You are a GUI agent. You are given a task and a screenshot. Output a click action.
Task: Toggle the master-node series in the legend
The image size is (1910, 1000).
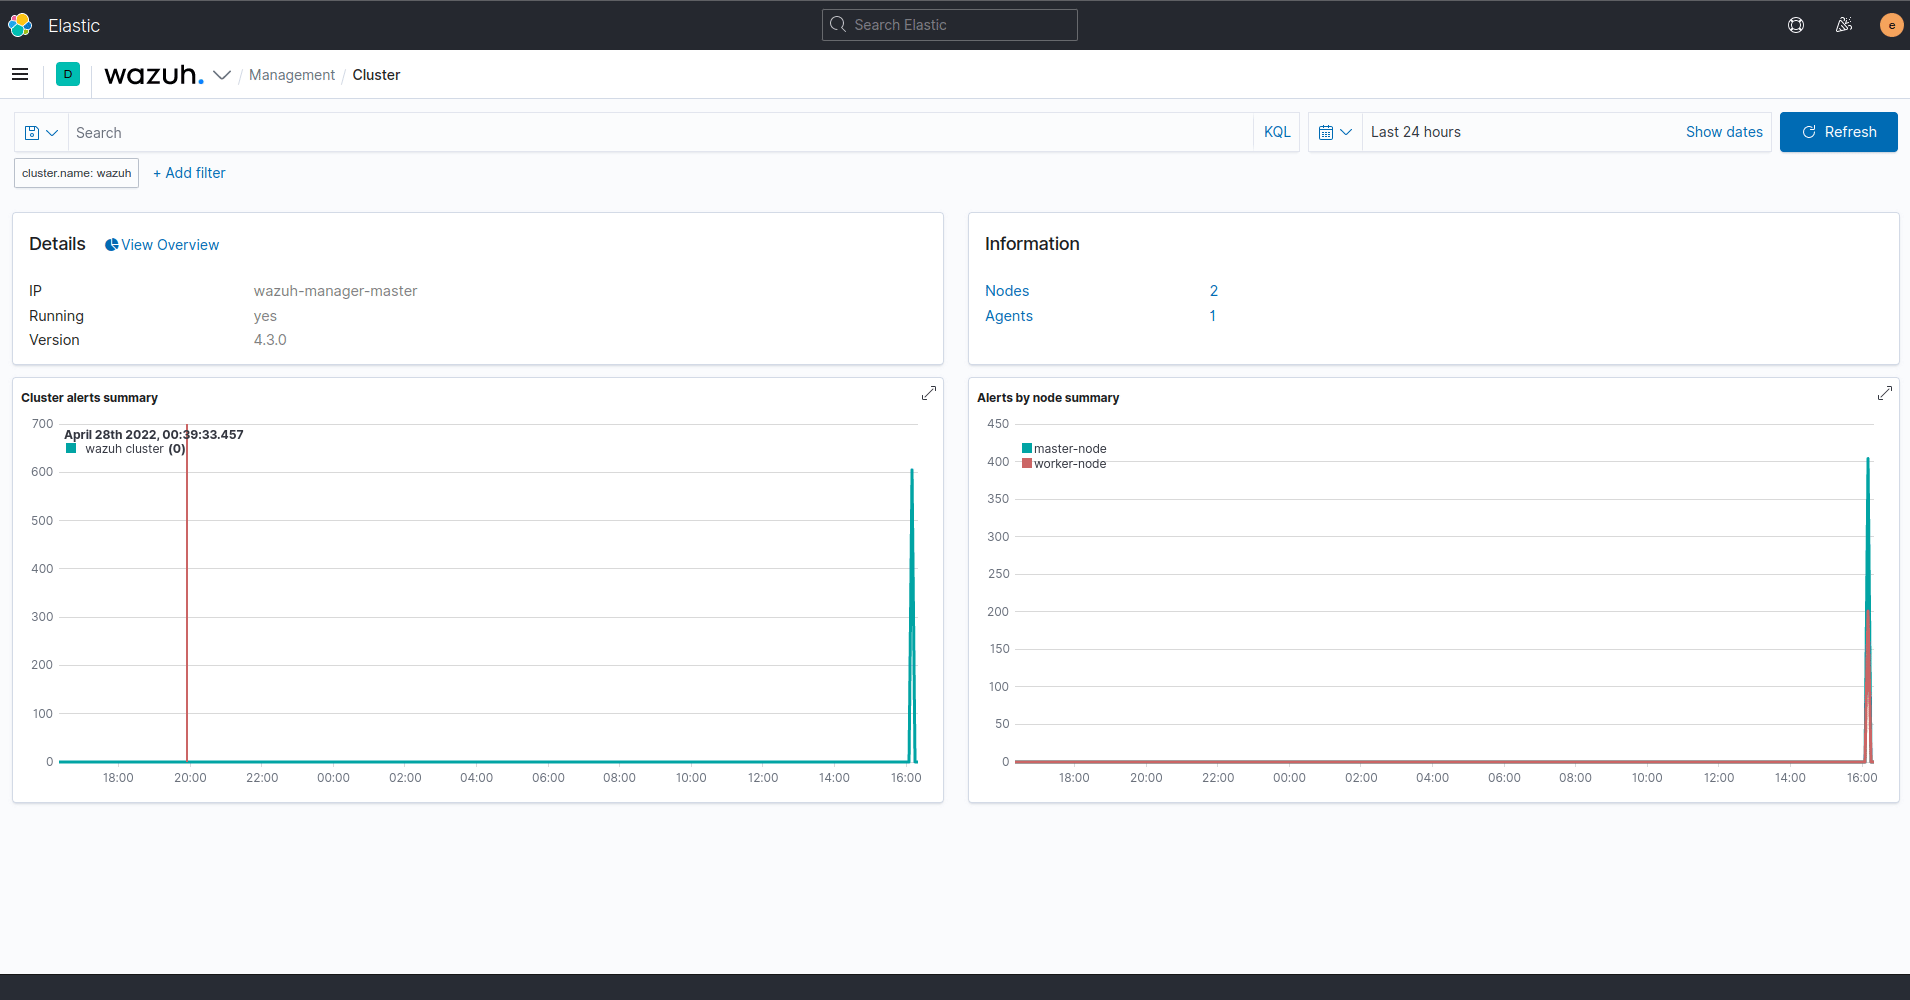(x=1069, y=448)
